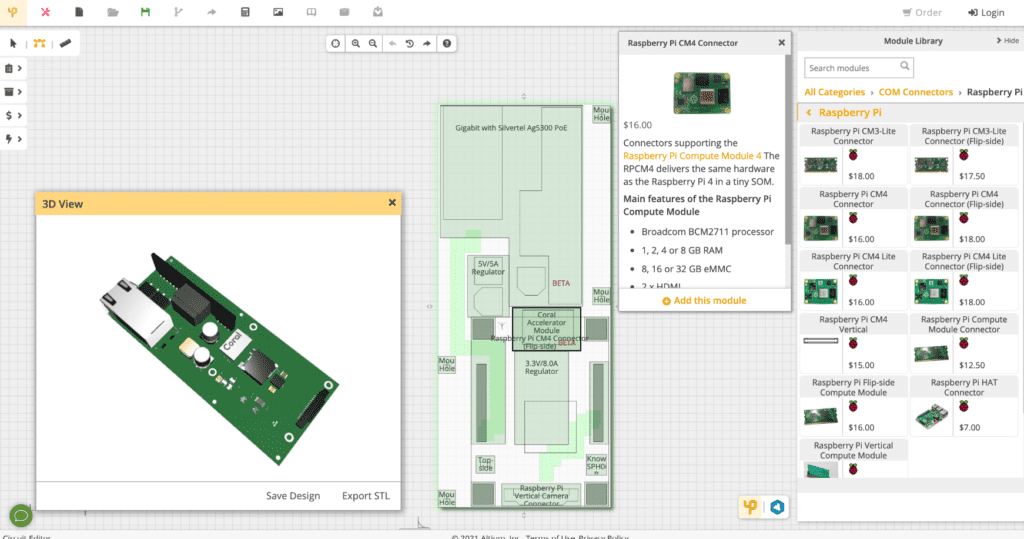Expand the clipboard side panel
The image size is (1024, 539).
(x=13, y=69)
